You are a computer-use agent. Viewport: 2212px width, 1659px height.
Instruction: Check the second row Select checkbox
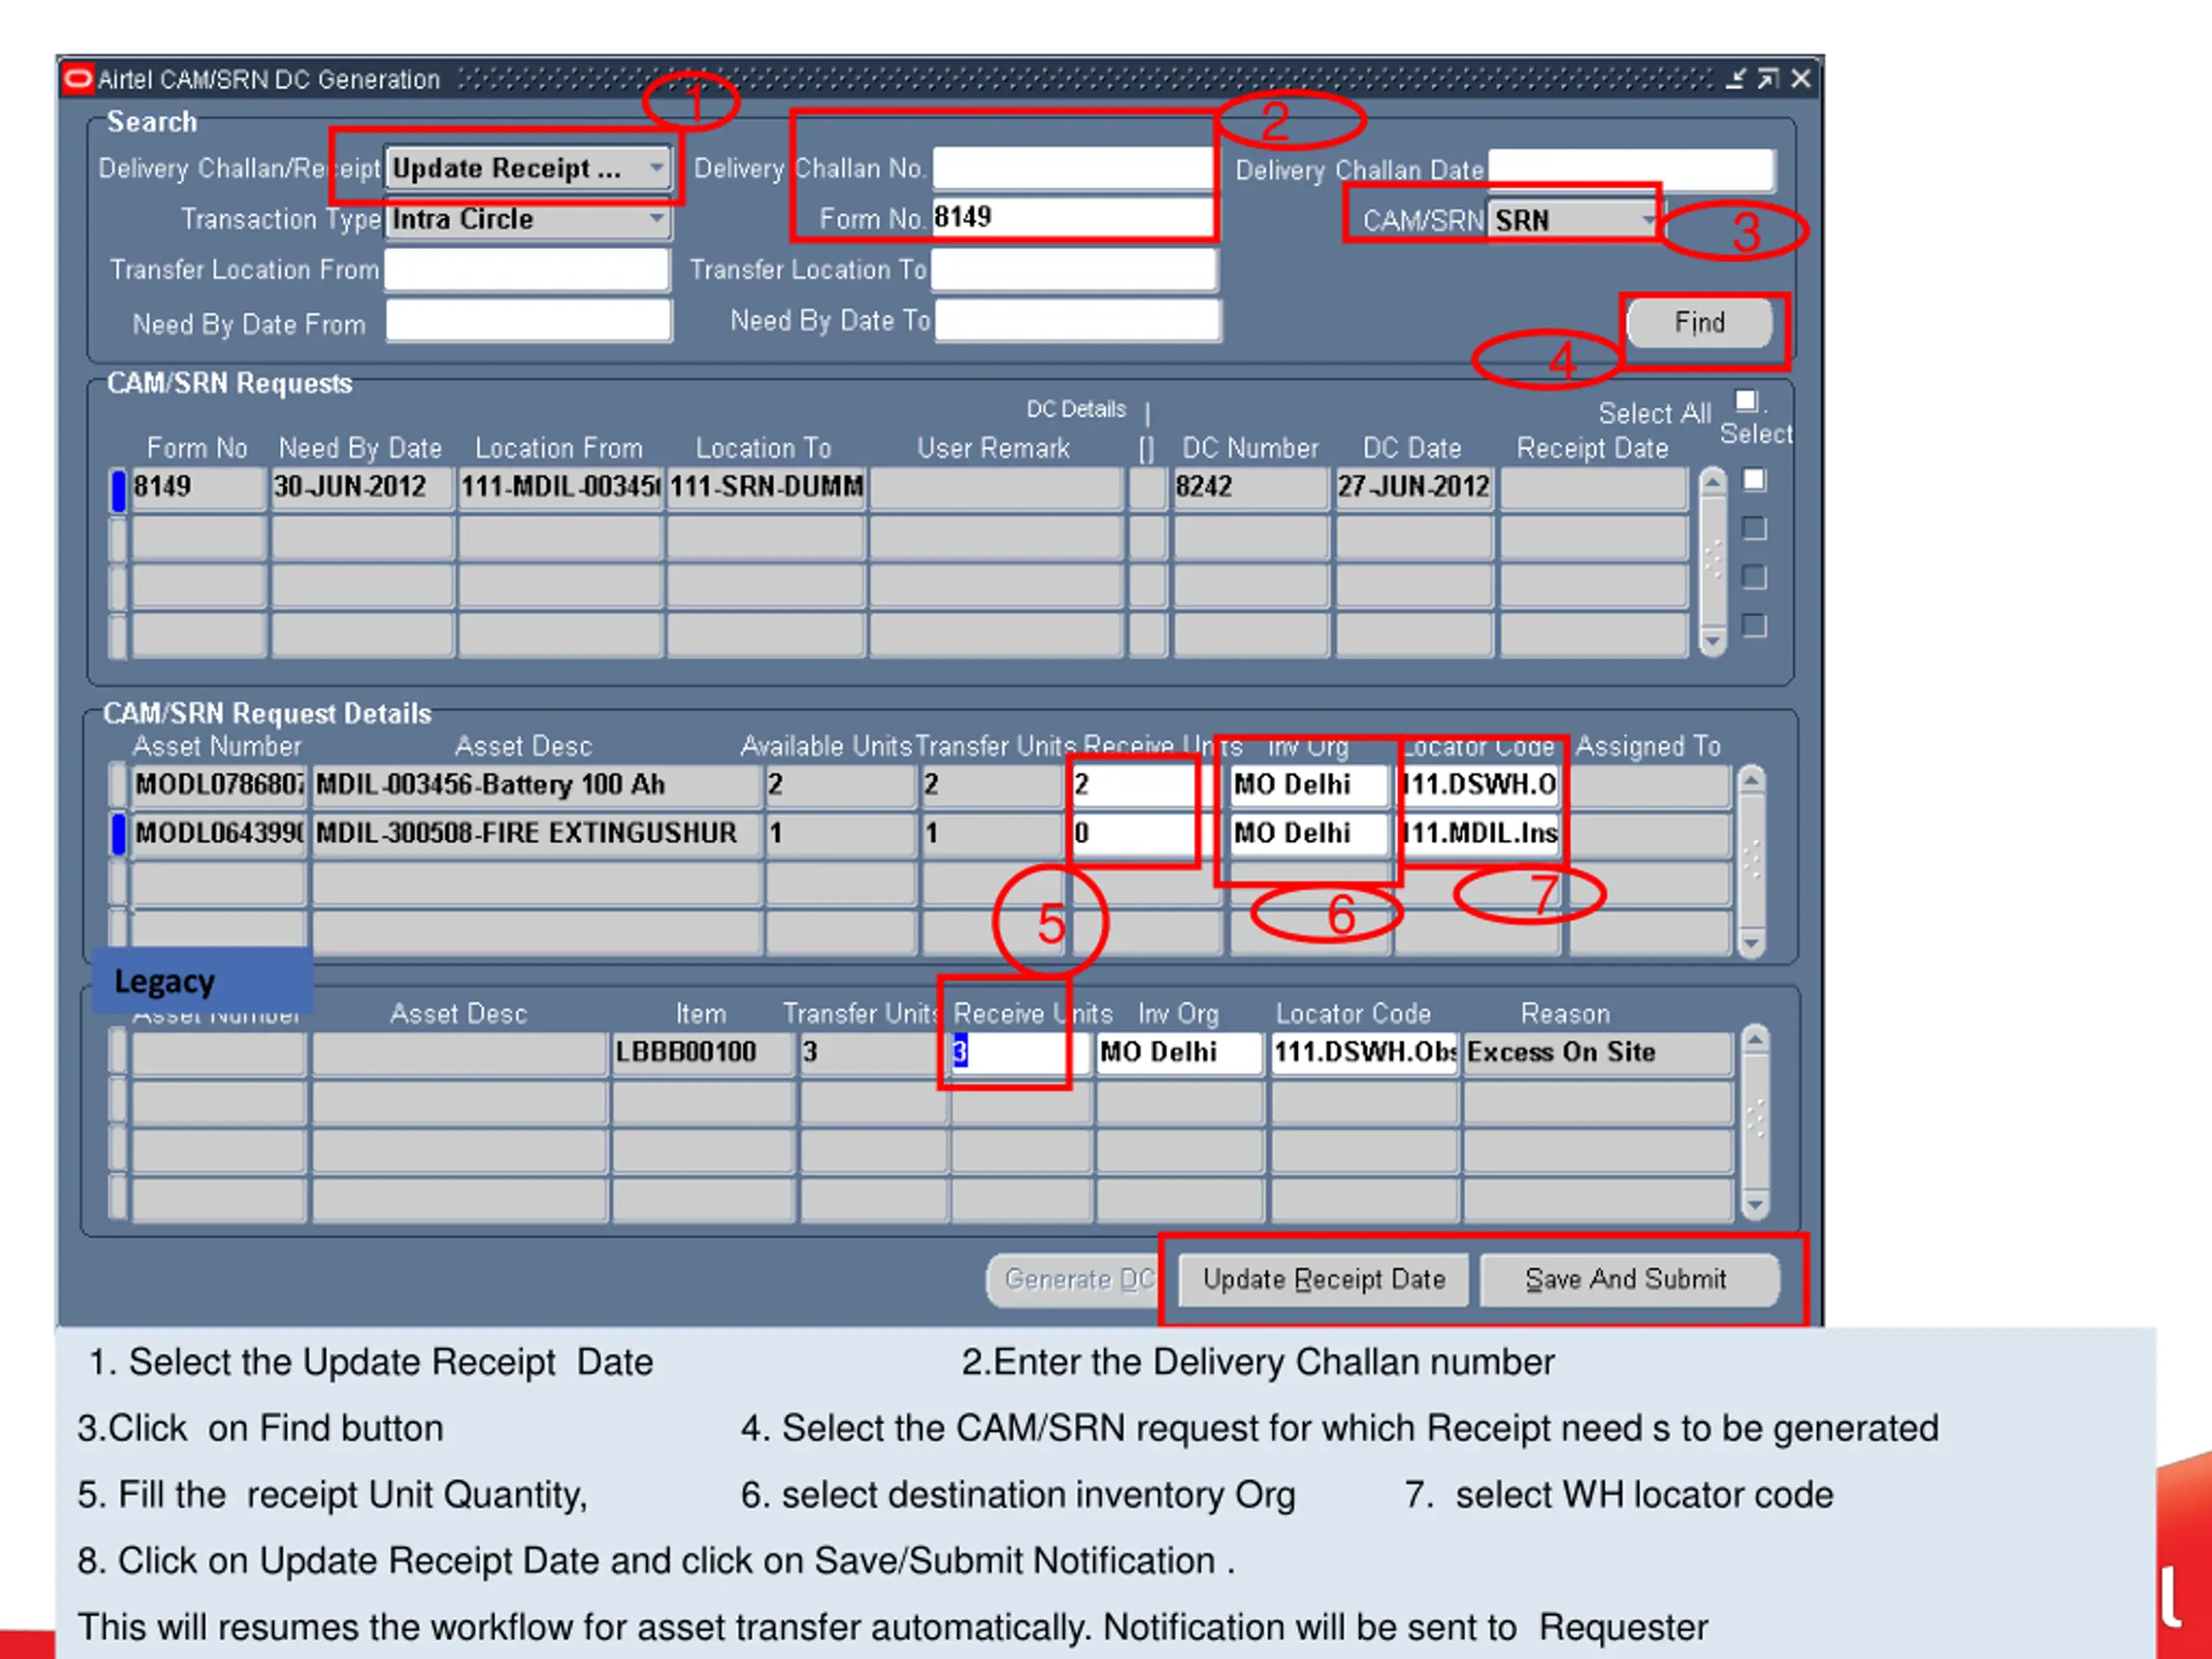pyautogui.click(x=1754, y=528)
